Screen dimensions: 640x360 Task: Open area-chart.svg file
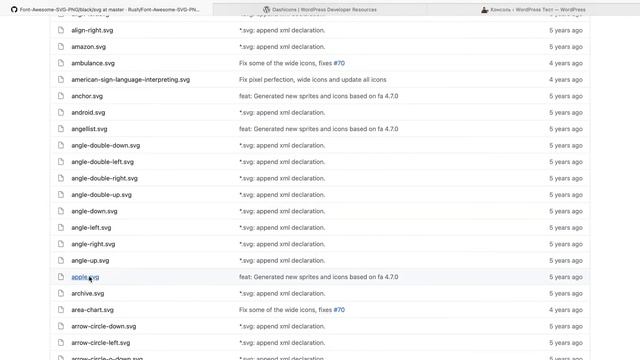(x=93, y=310)
